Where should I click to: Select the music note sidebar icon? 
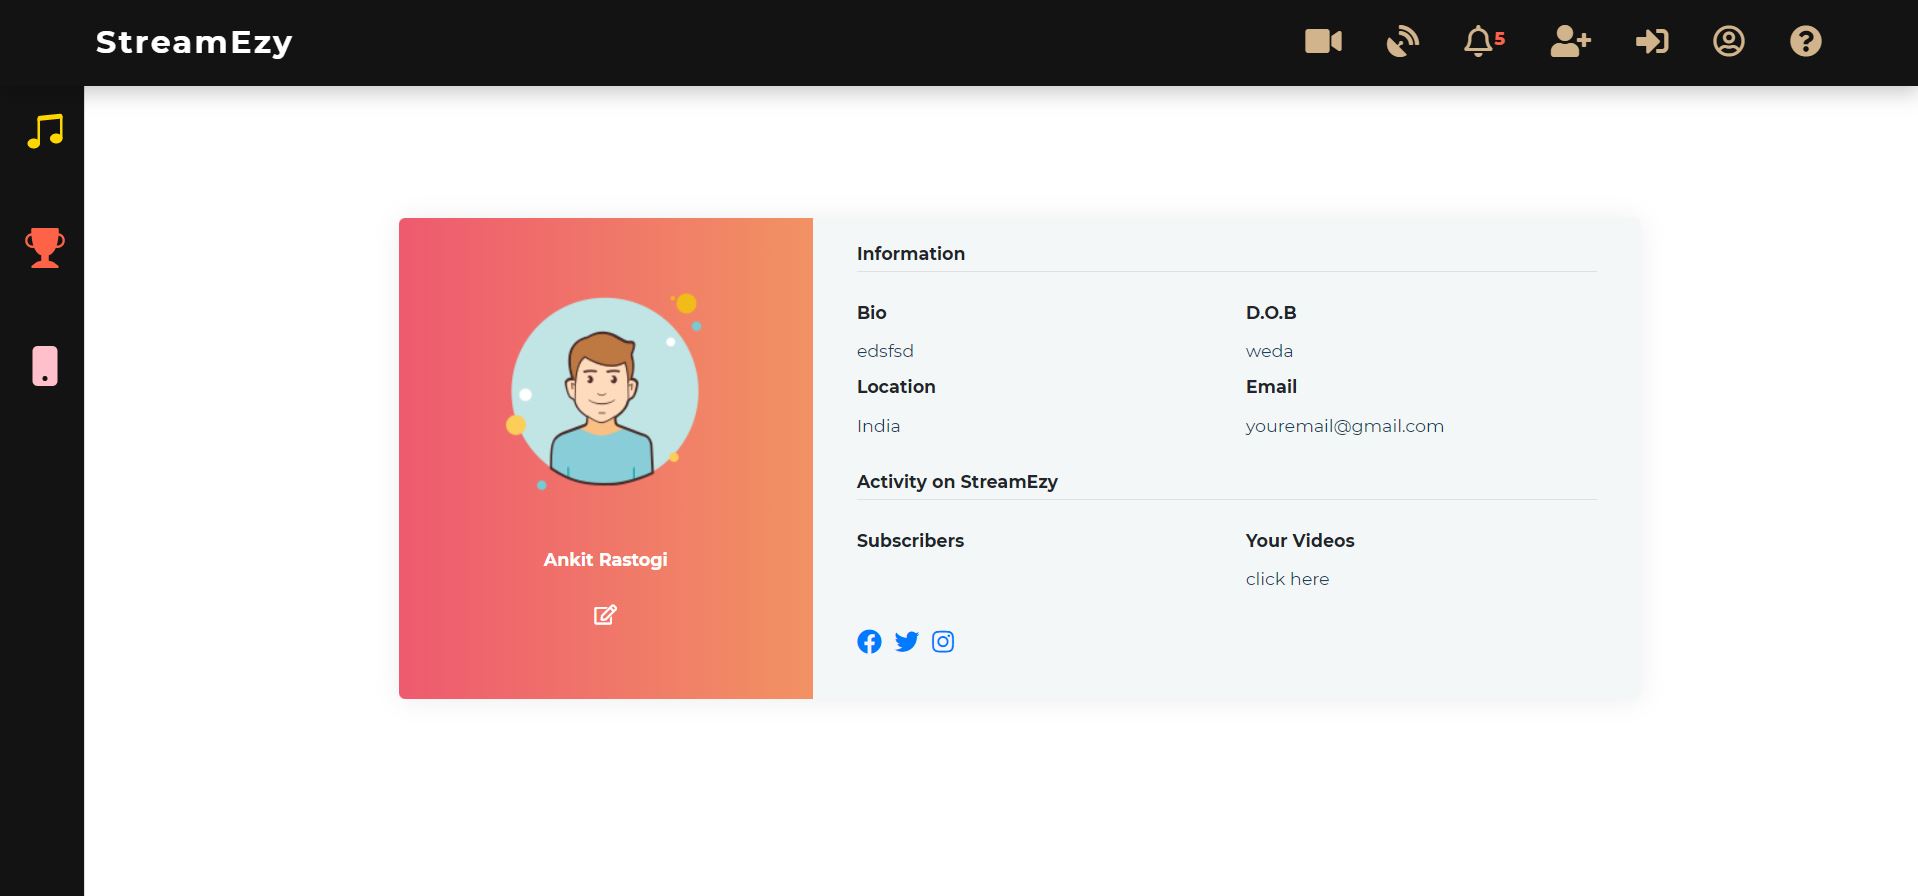click(x=45, y=131)
